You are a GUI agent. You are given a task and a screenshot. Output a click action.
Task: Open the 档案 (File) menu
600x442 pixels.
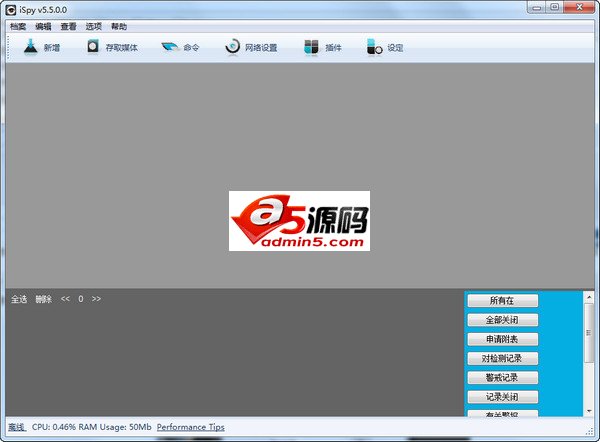click(x=18, y=26)
